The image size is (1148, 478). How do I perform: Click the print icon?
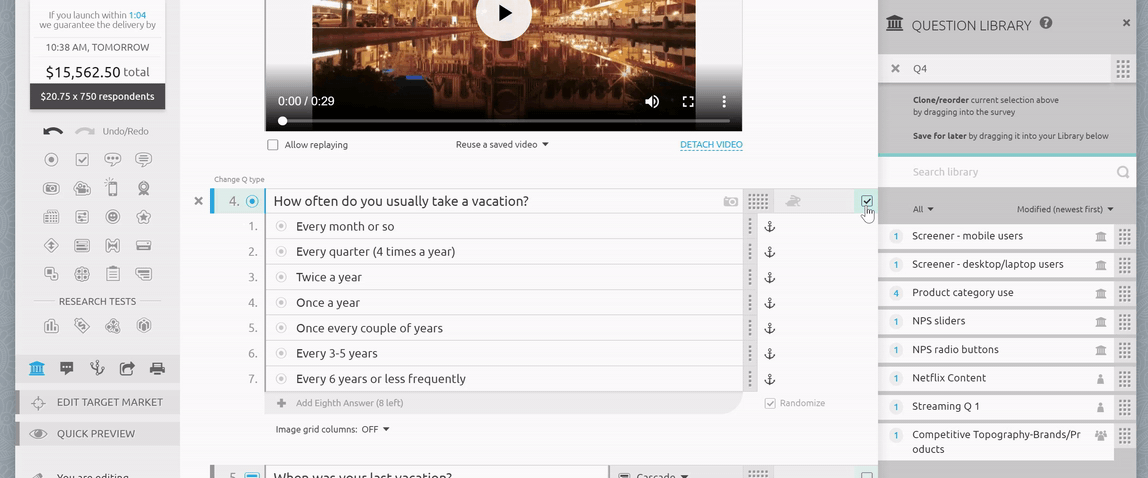[x=157, y=368]
